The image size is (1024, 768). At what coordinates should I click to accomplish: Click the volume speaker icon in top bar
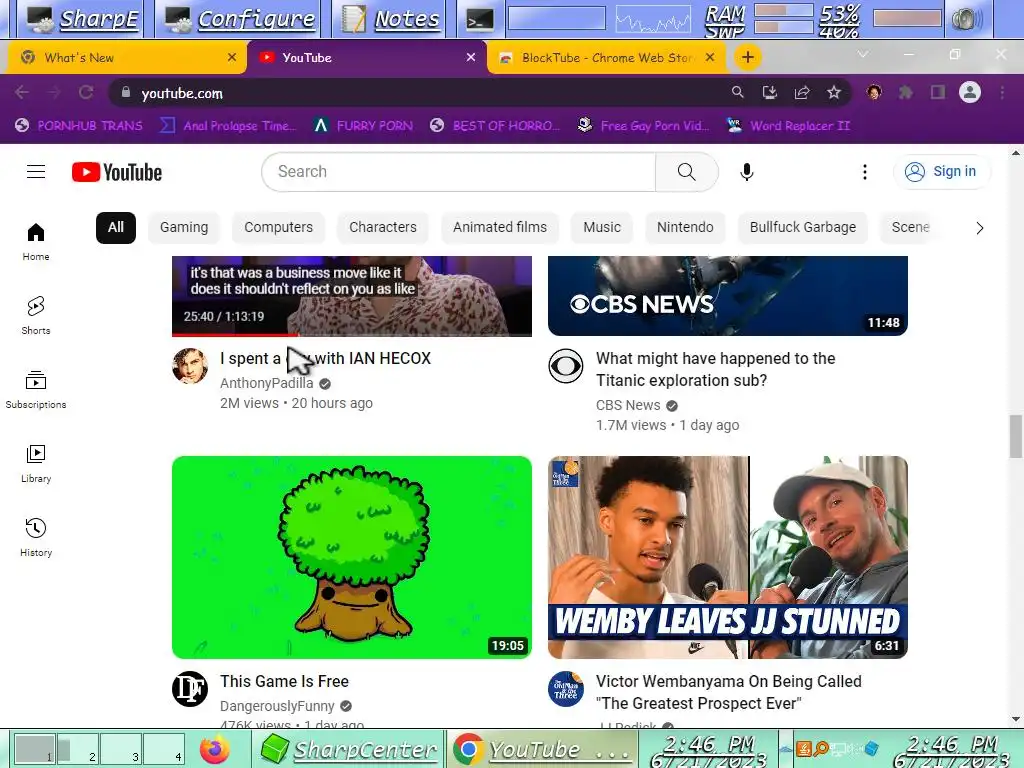(967, 20)
